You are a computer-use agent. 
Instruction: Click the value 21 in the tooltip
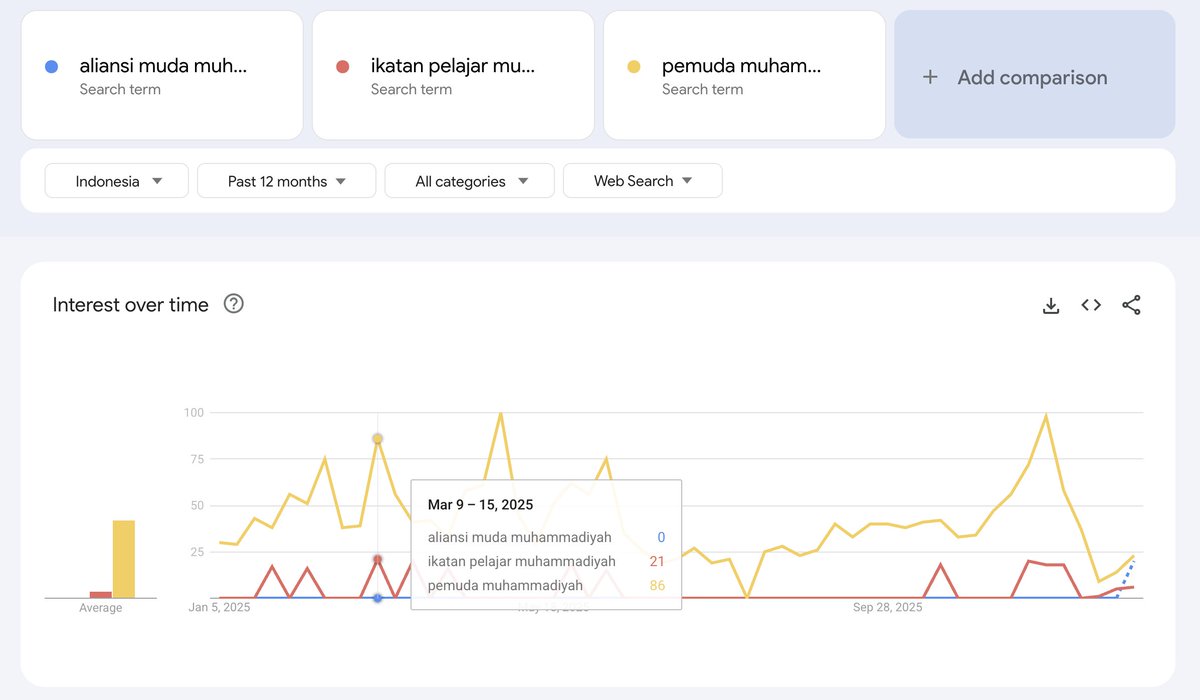click(x=657, y=562)
